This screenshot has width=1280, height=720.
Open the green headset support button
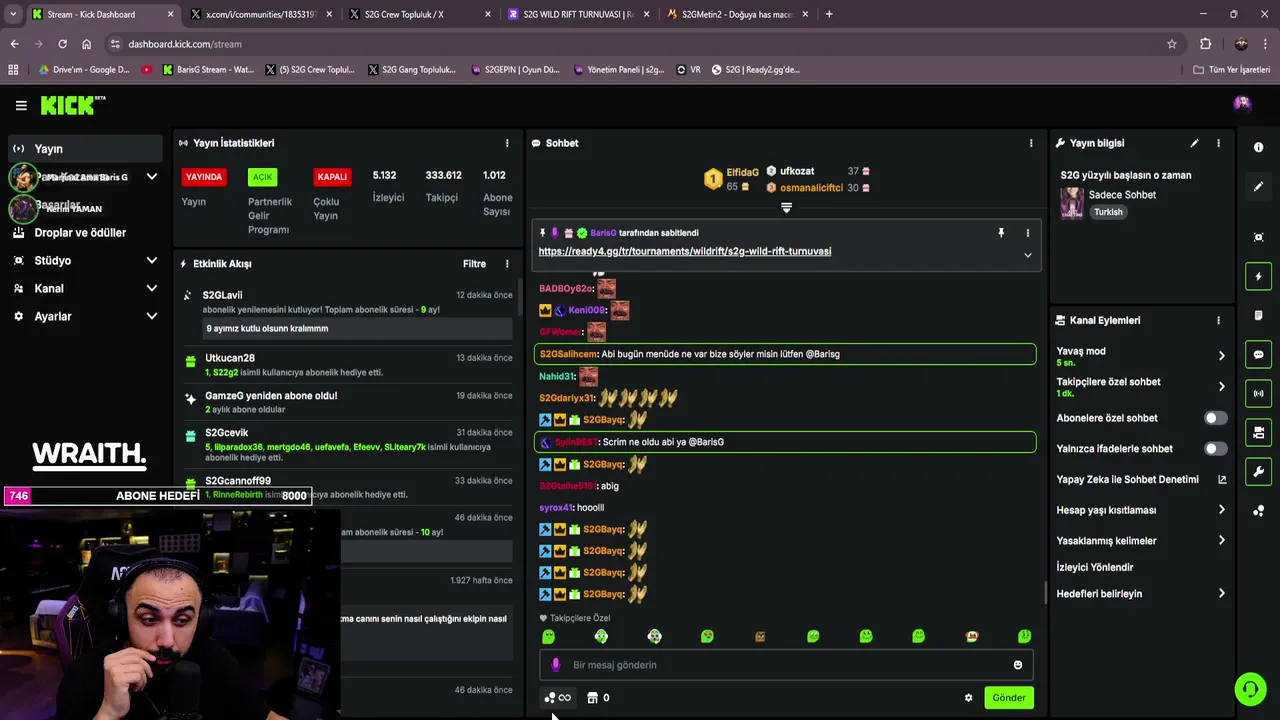pyautogui.click(x=1250, y=689)
